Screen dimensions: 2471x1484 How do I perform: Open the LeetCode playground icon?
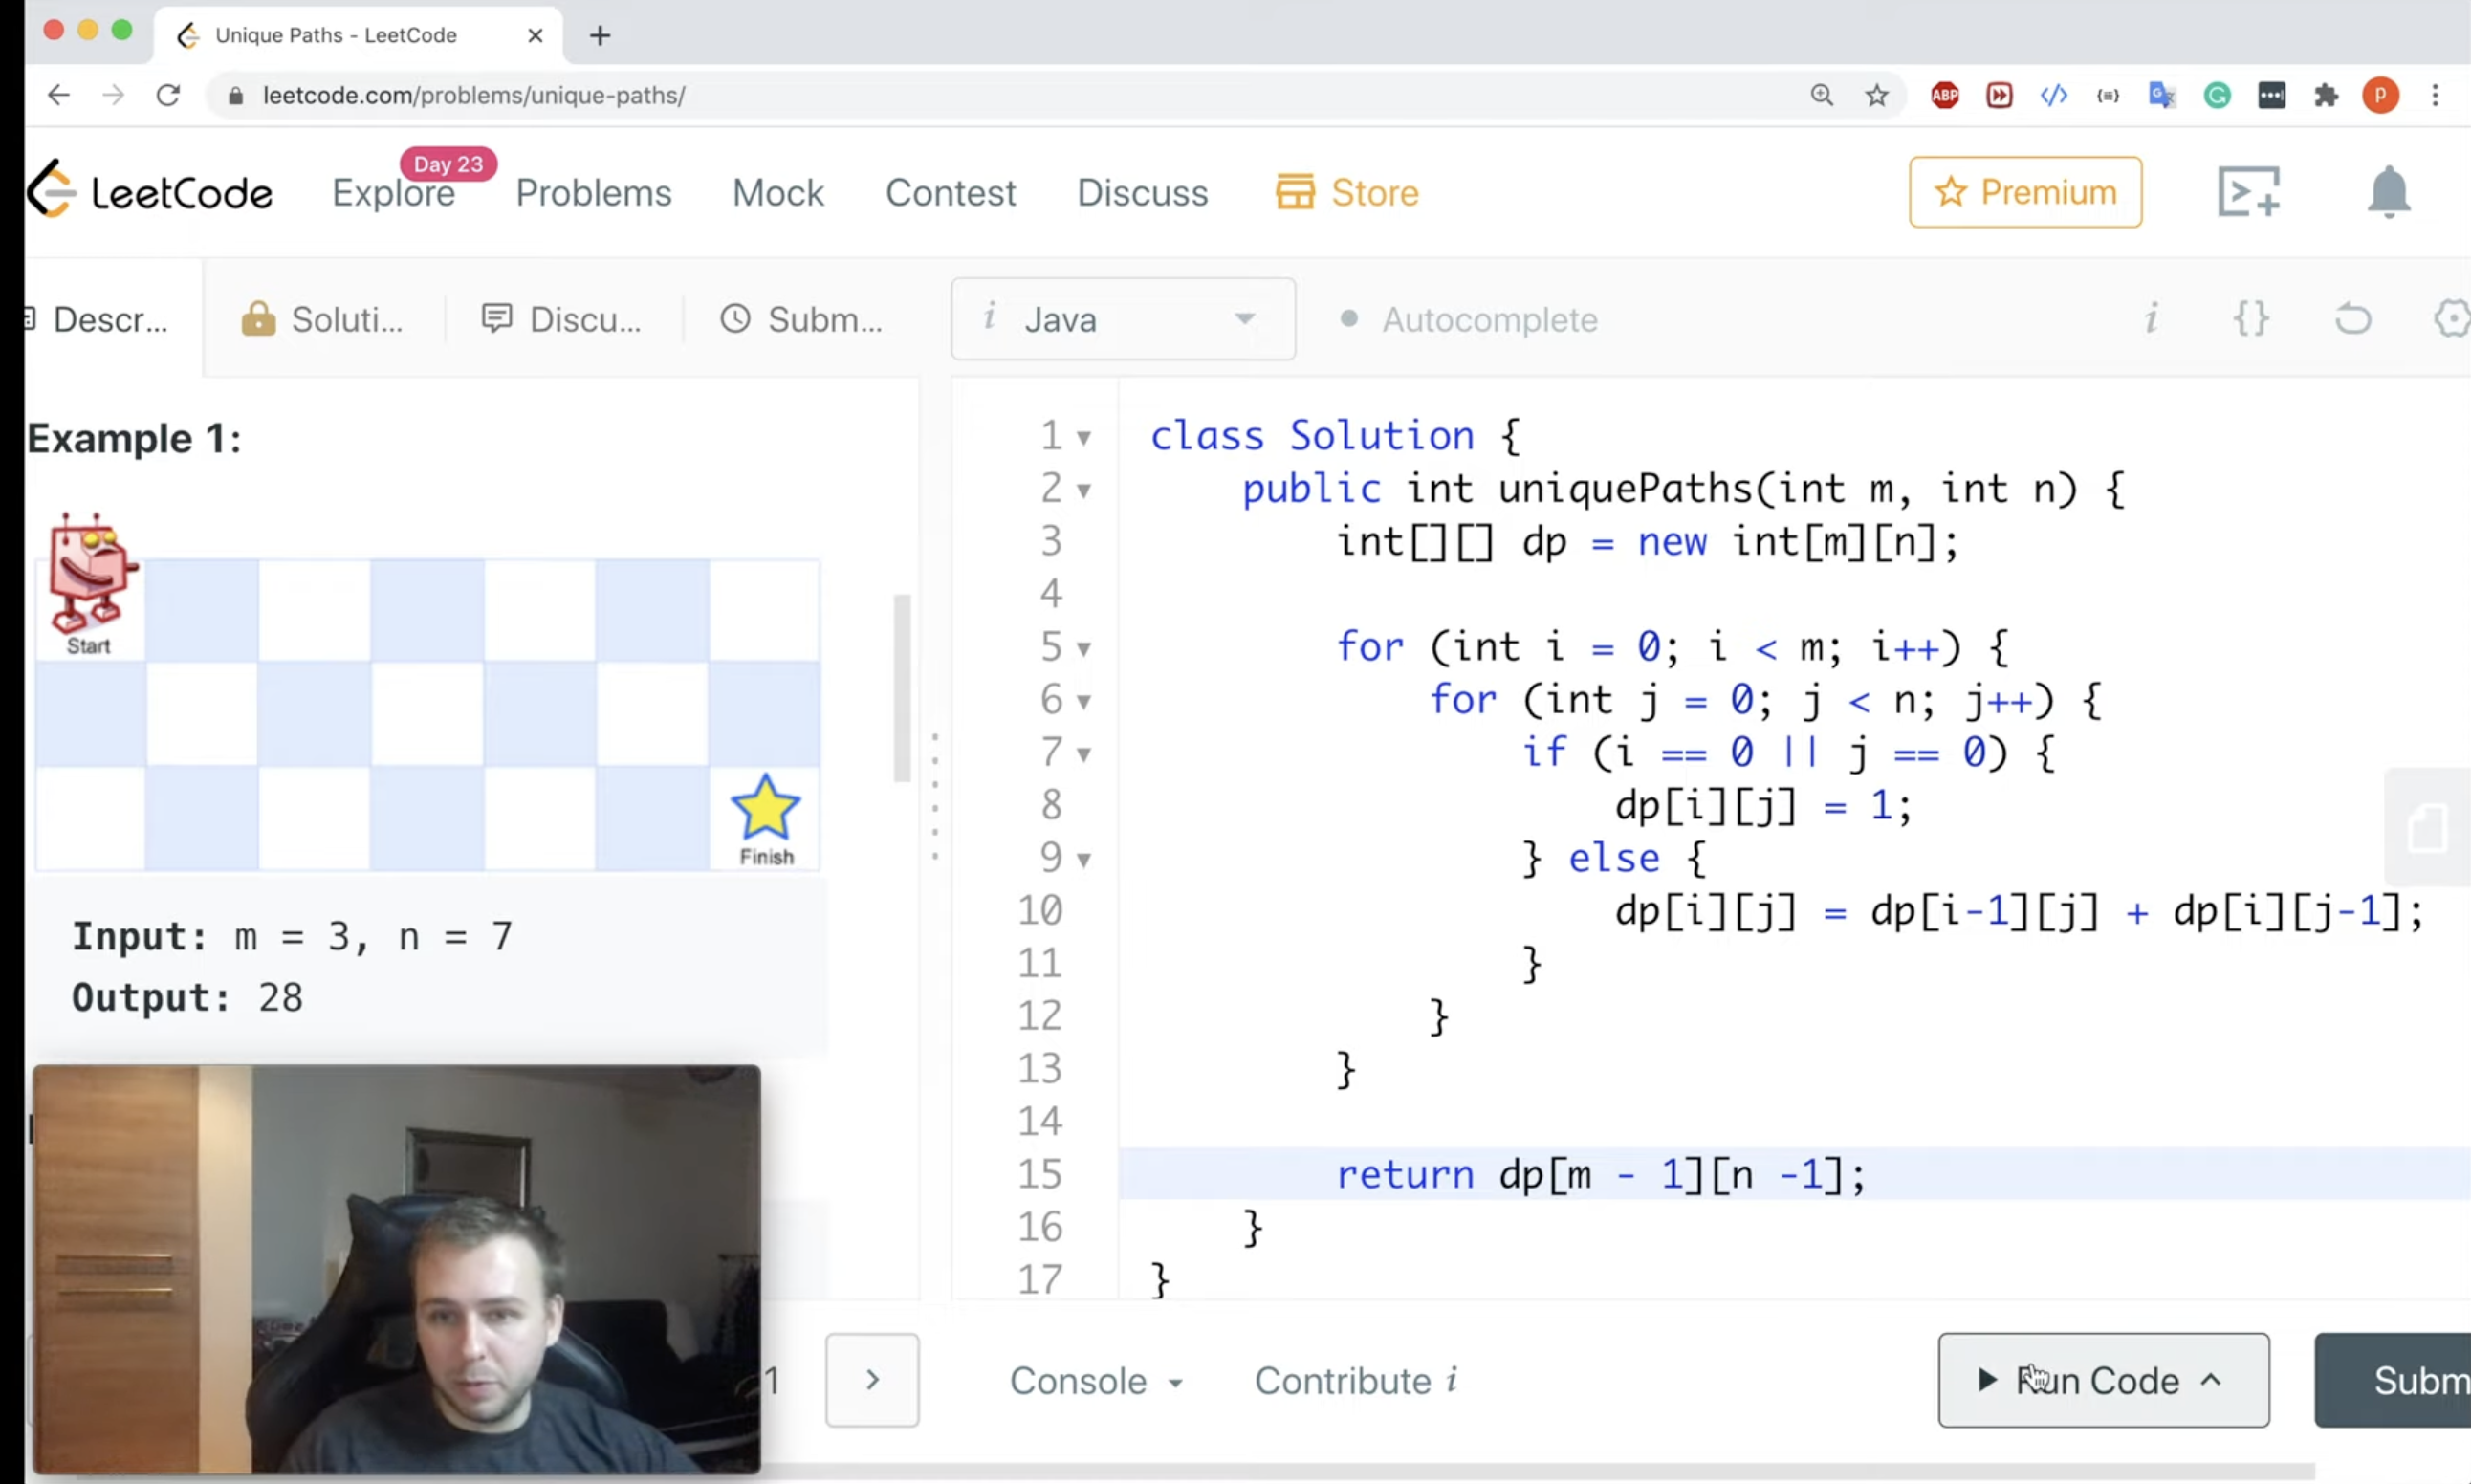[x=2248, y=191]
